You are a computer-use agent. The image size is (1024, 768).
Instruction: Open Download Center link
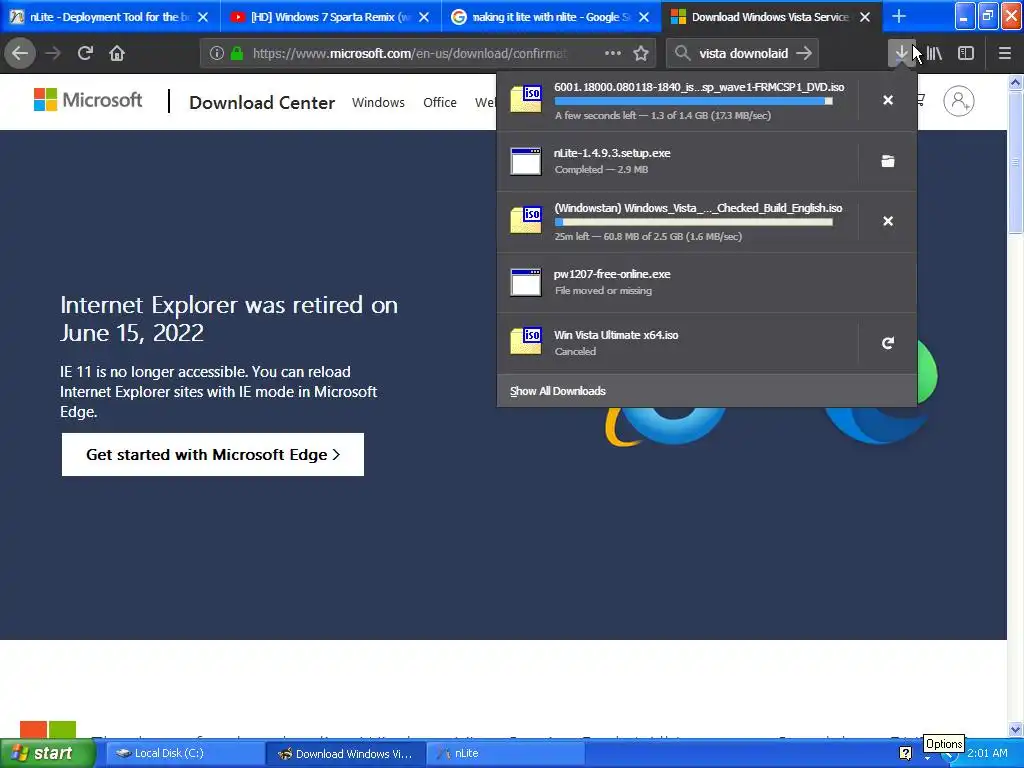[x=262, y=103]
